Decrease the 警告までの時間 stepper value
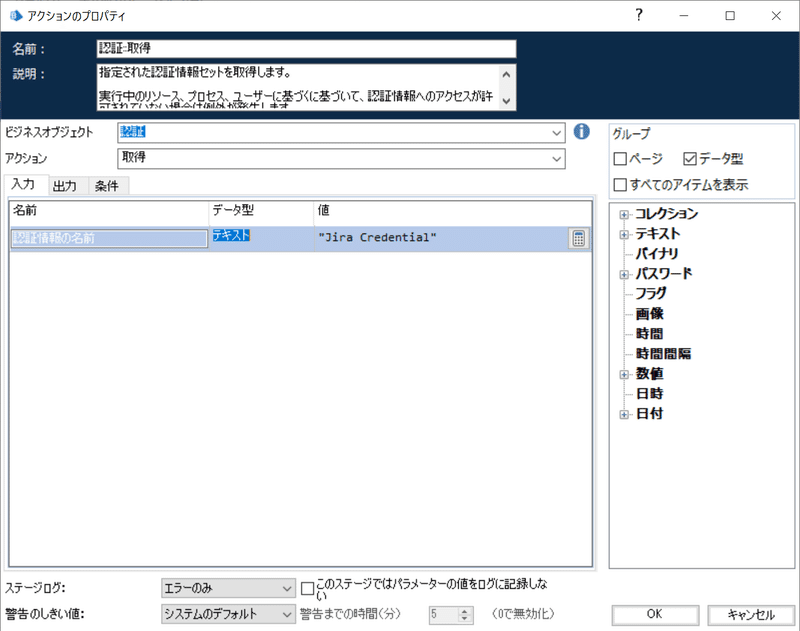The width and height of the screenshot is (800, 631). pos(464,618)
